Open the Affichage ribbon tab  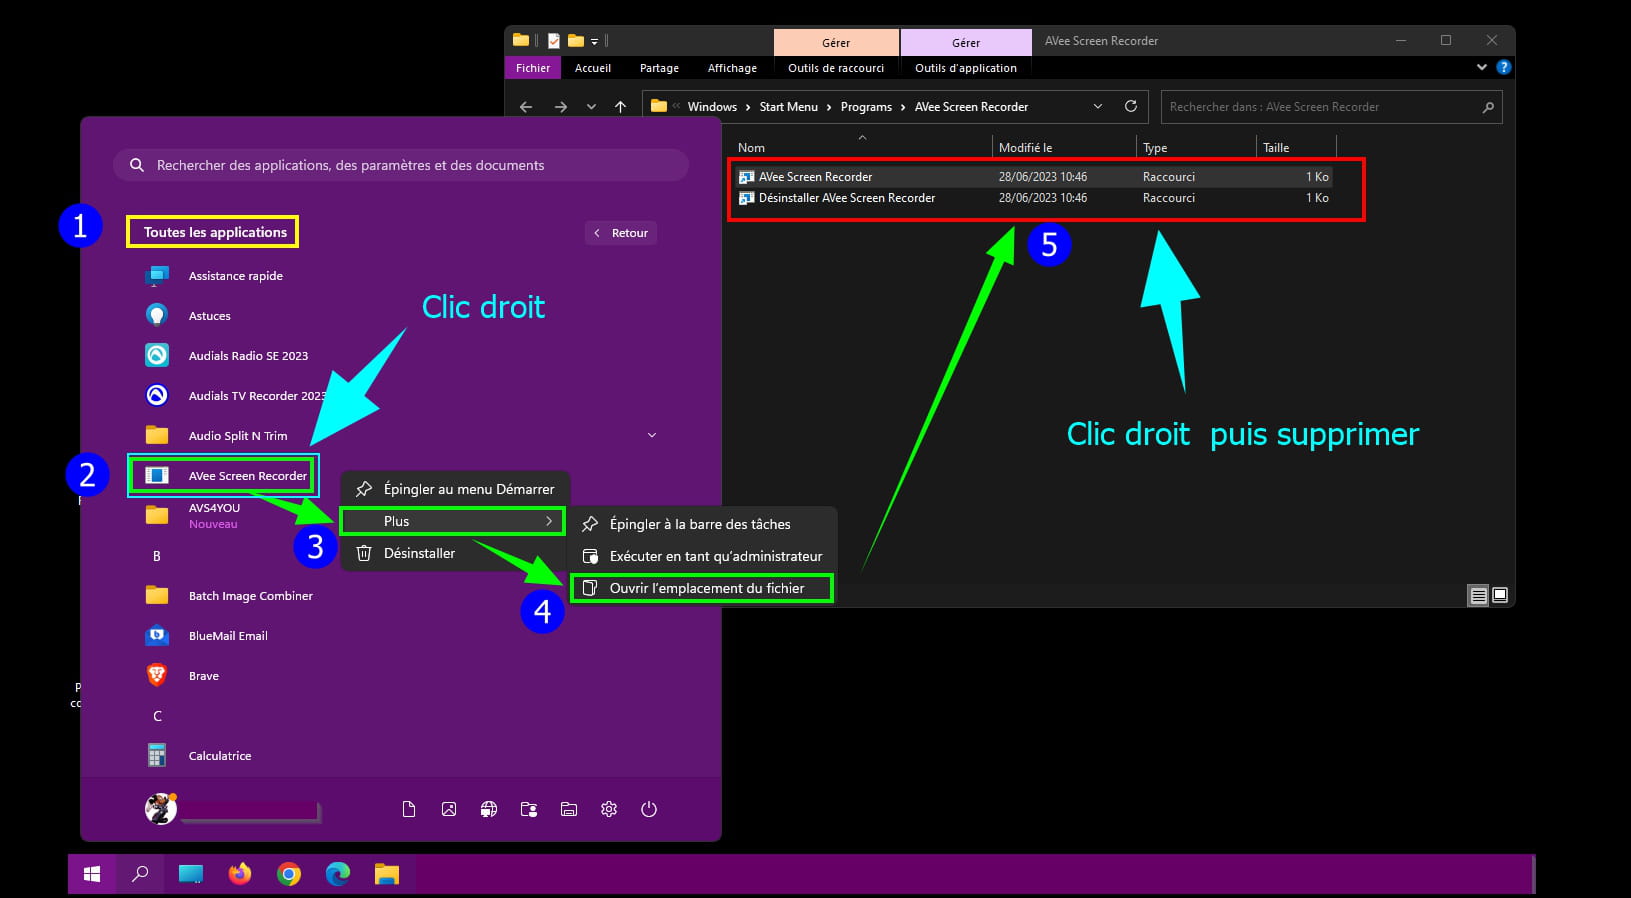pyautogui.click(x=732, y=68)
